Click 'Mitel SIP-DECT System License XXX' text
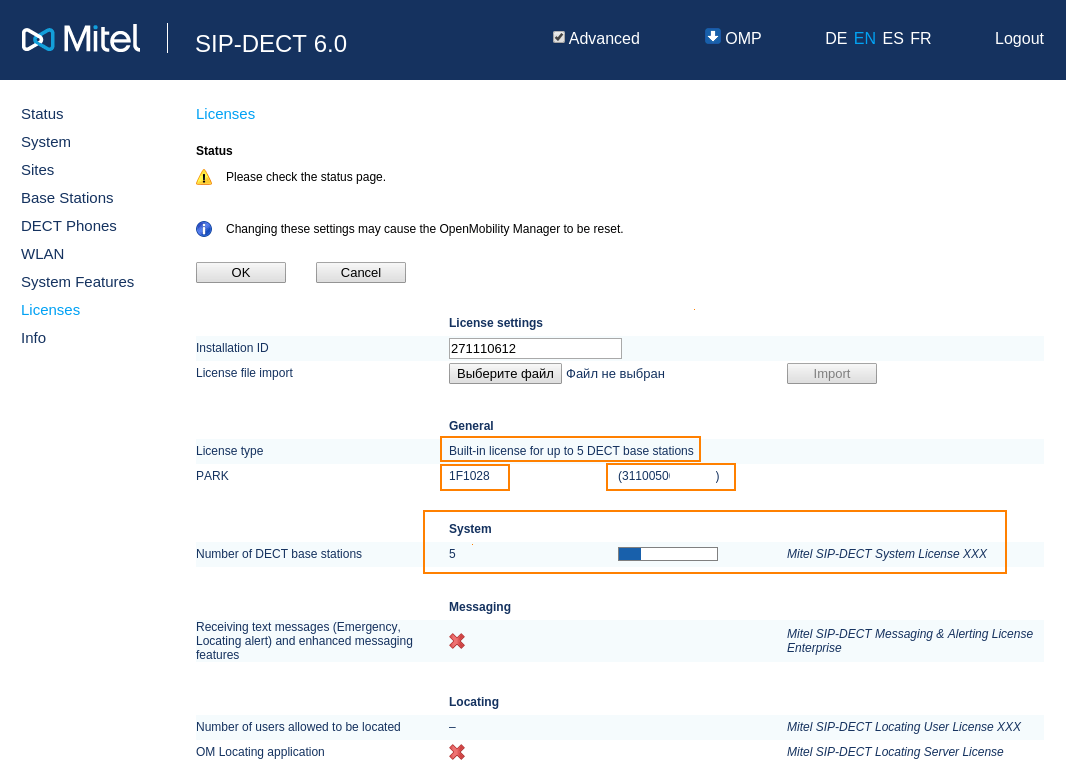The image size is (1066, 779). click(x=887, y=554)
